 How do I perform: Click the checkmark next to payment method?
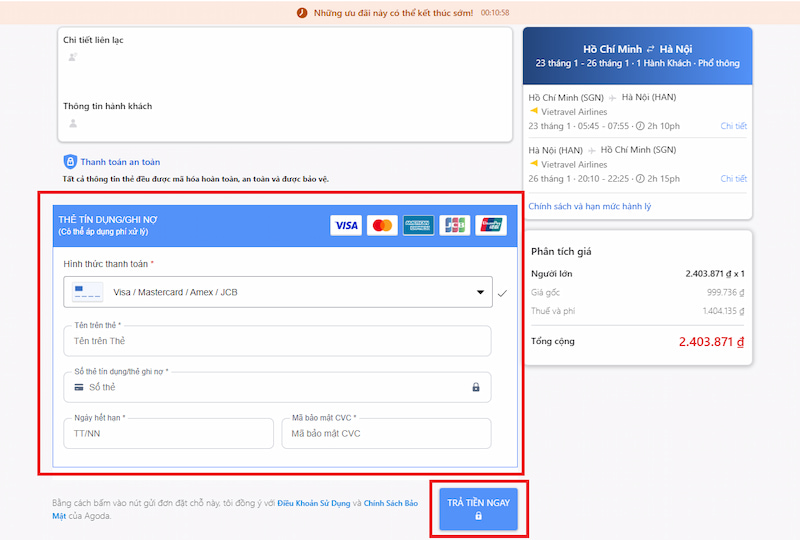click(x=502, y=293)
